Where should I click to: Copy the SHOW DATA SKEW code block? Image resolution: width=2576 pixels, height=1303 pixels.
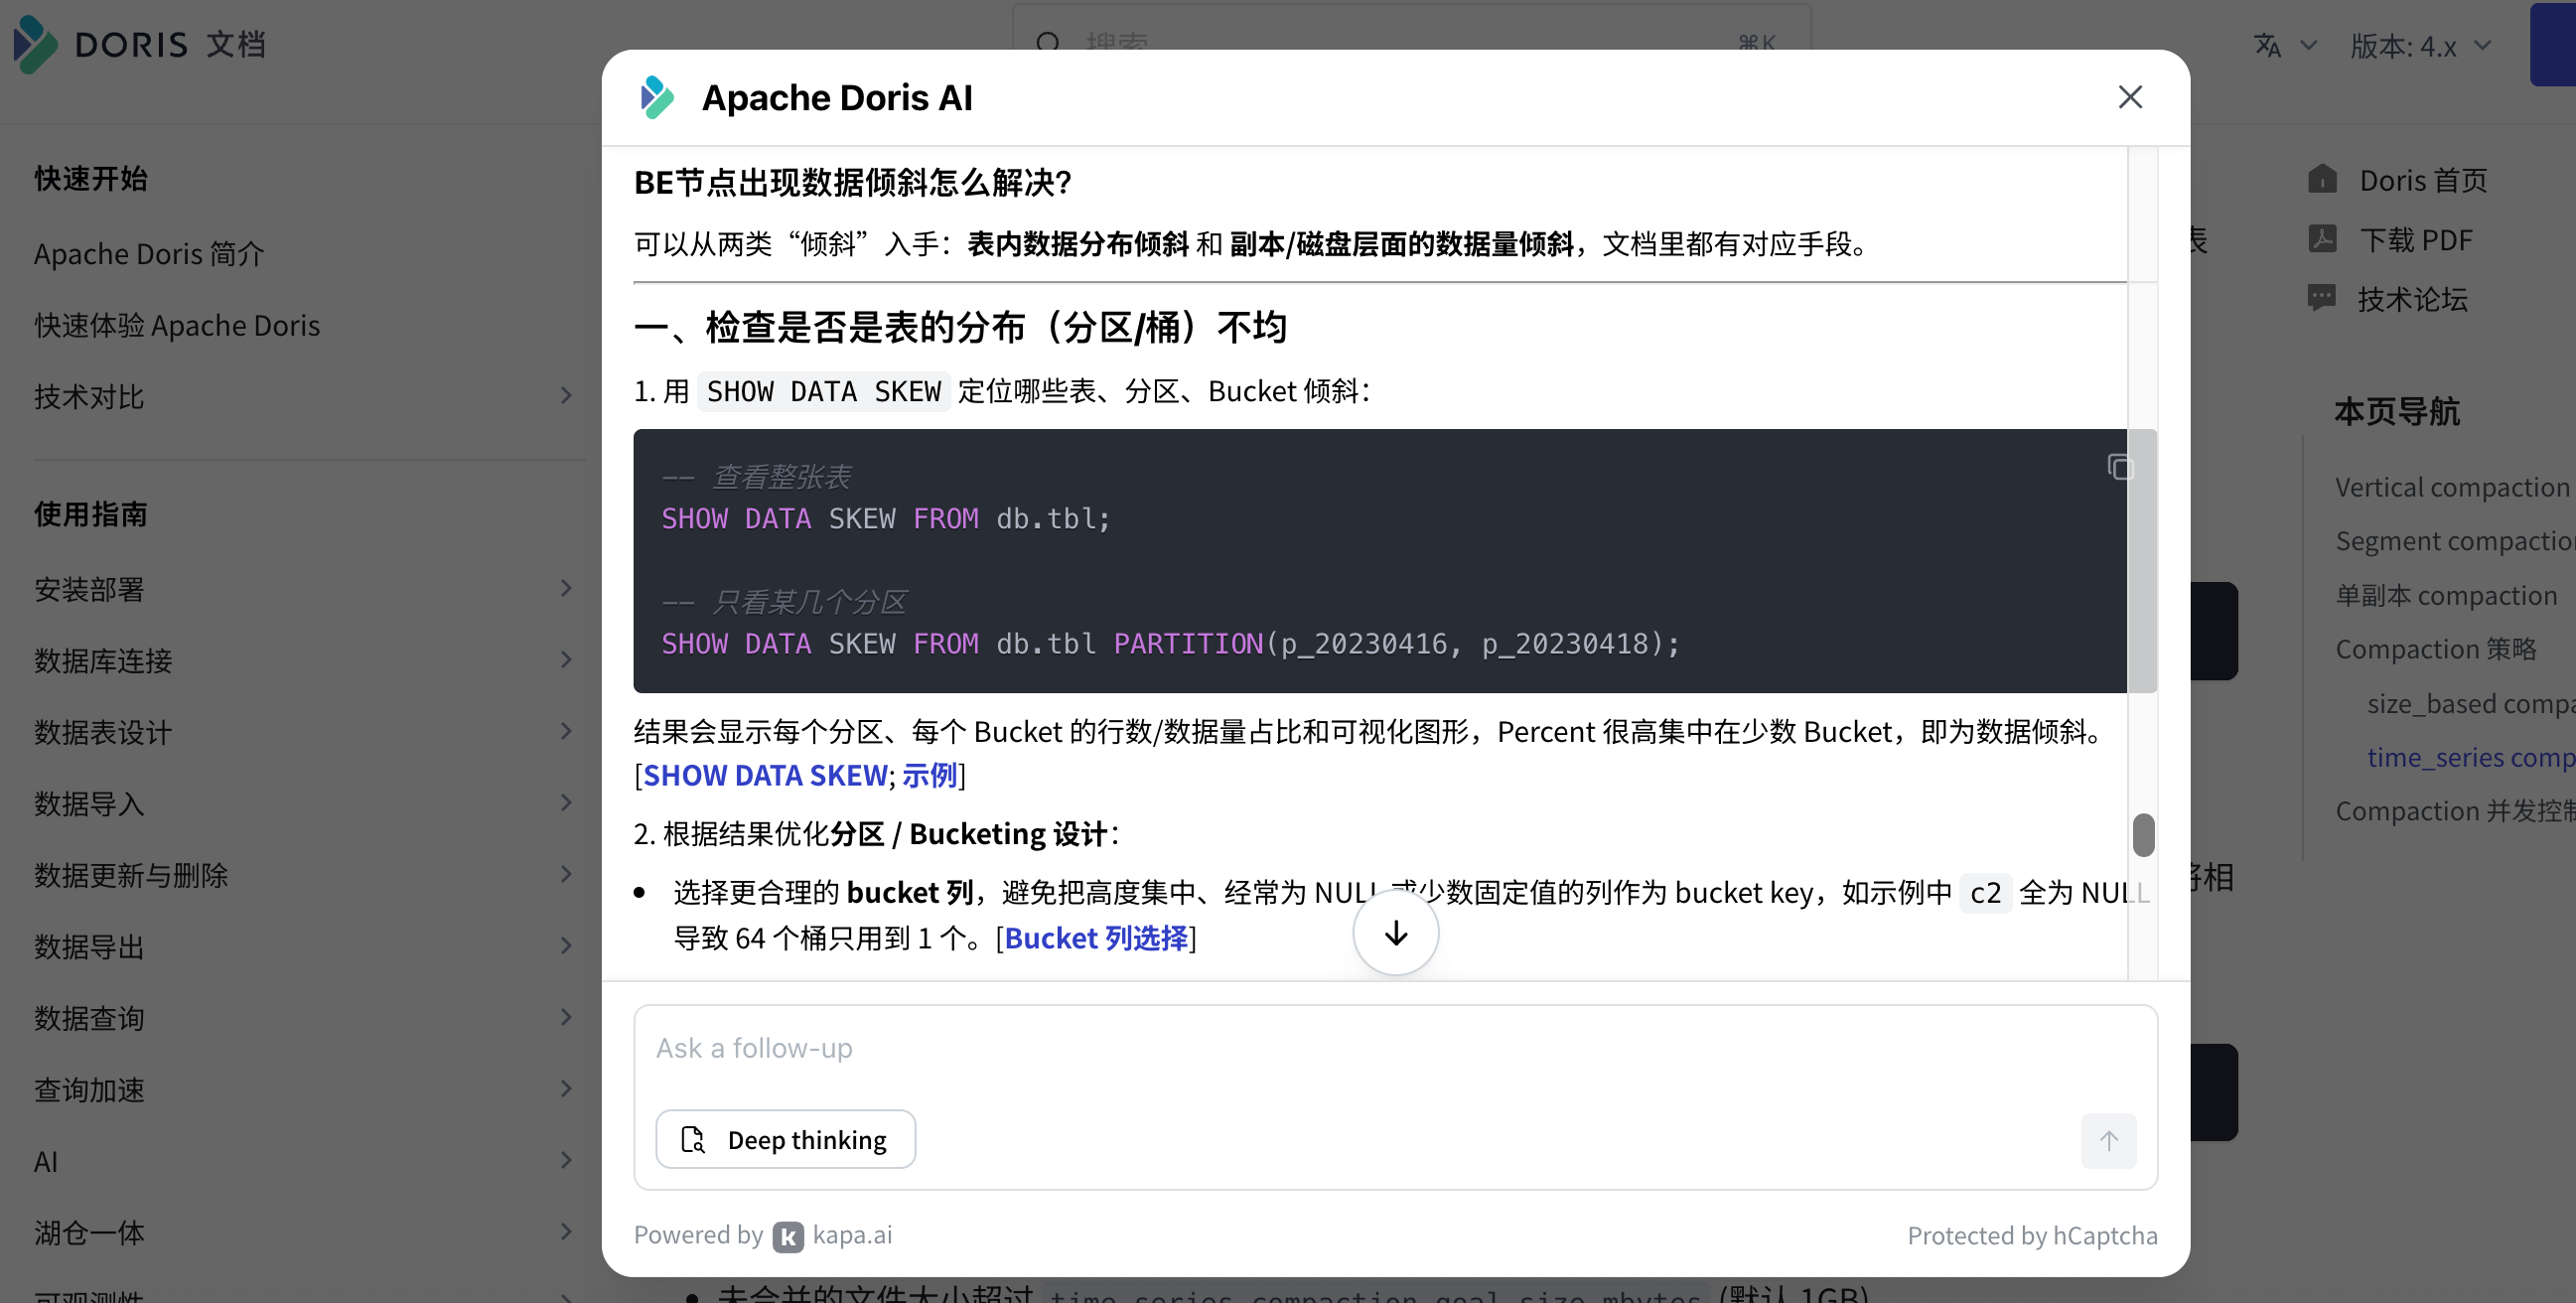pos(2119,467)
